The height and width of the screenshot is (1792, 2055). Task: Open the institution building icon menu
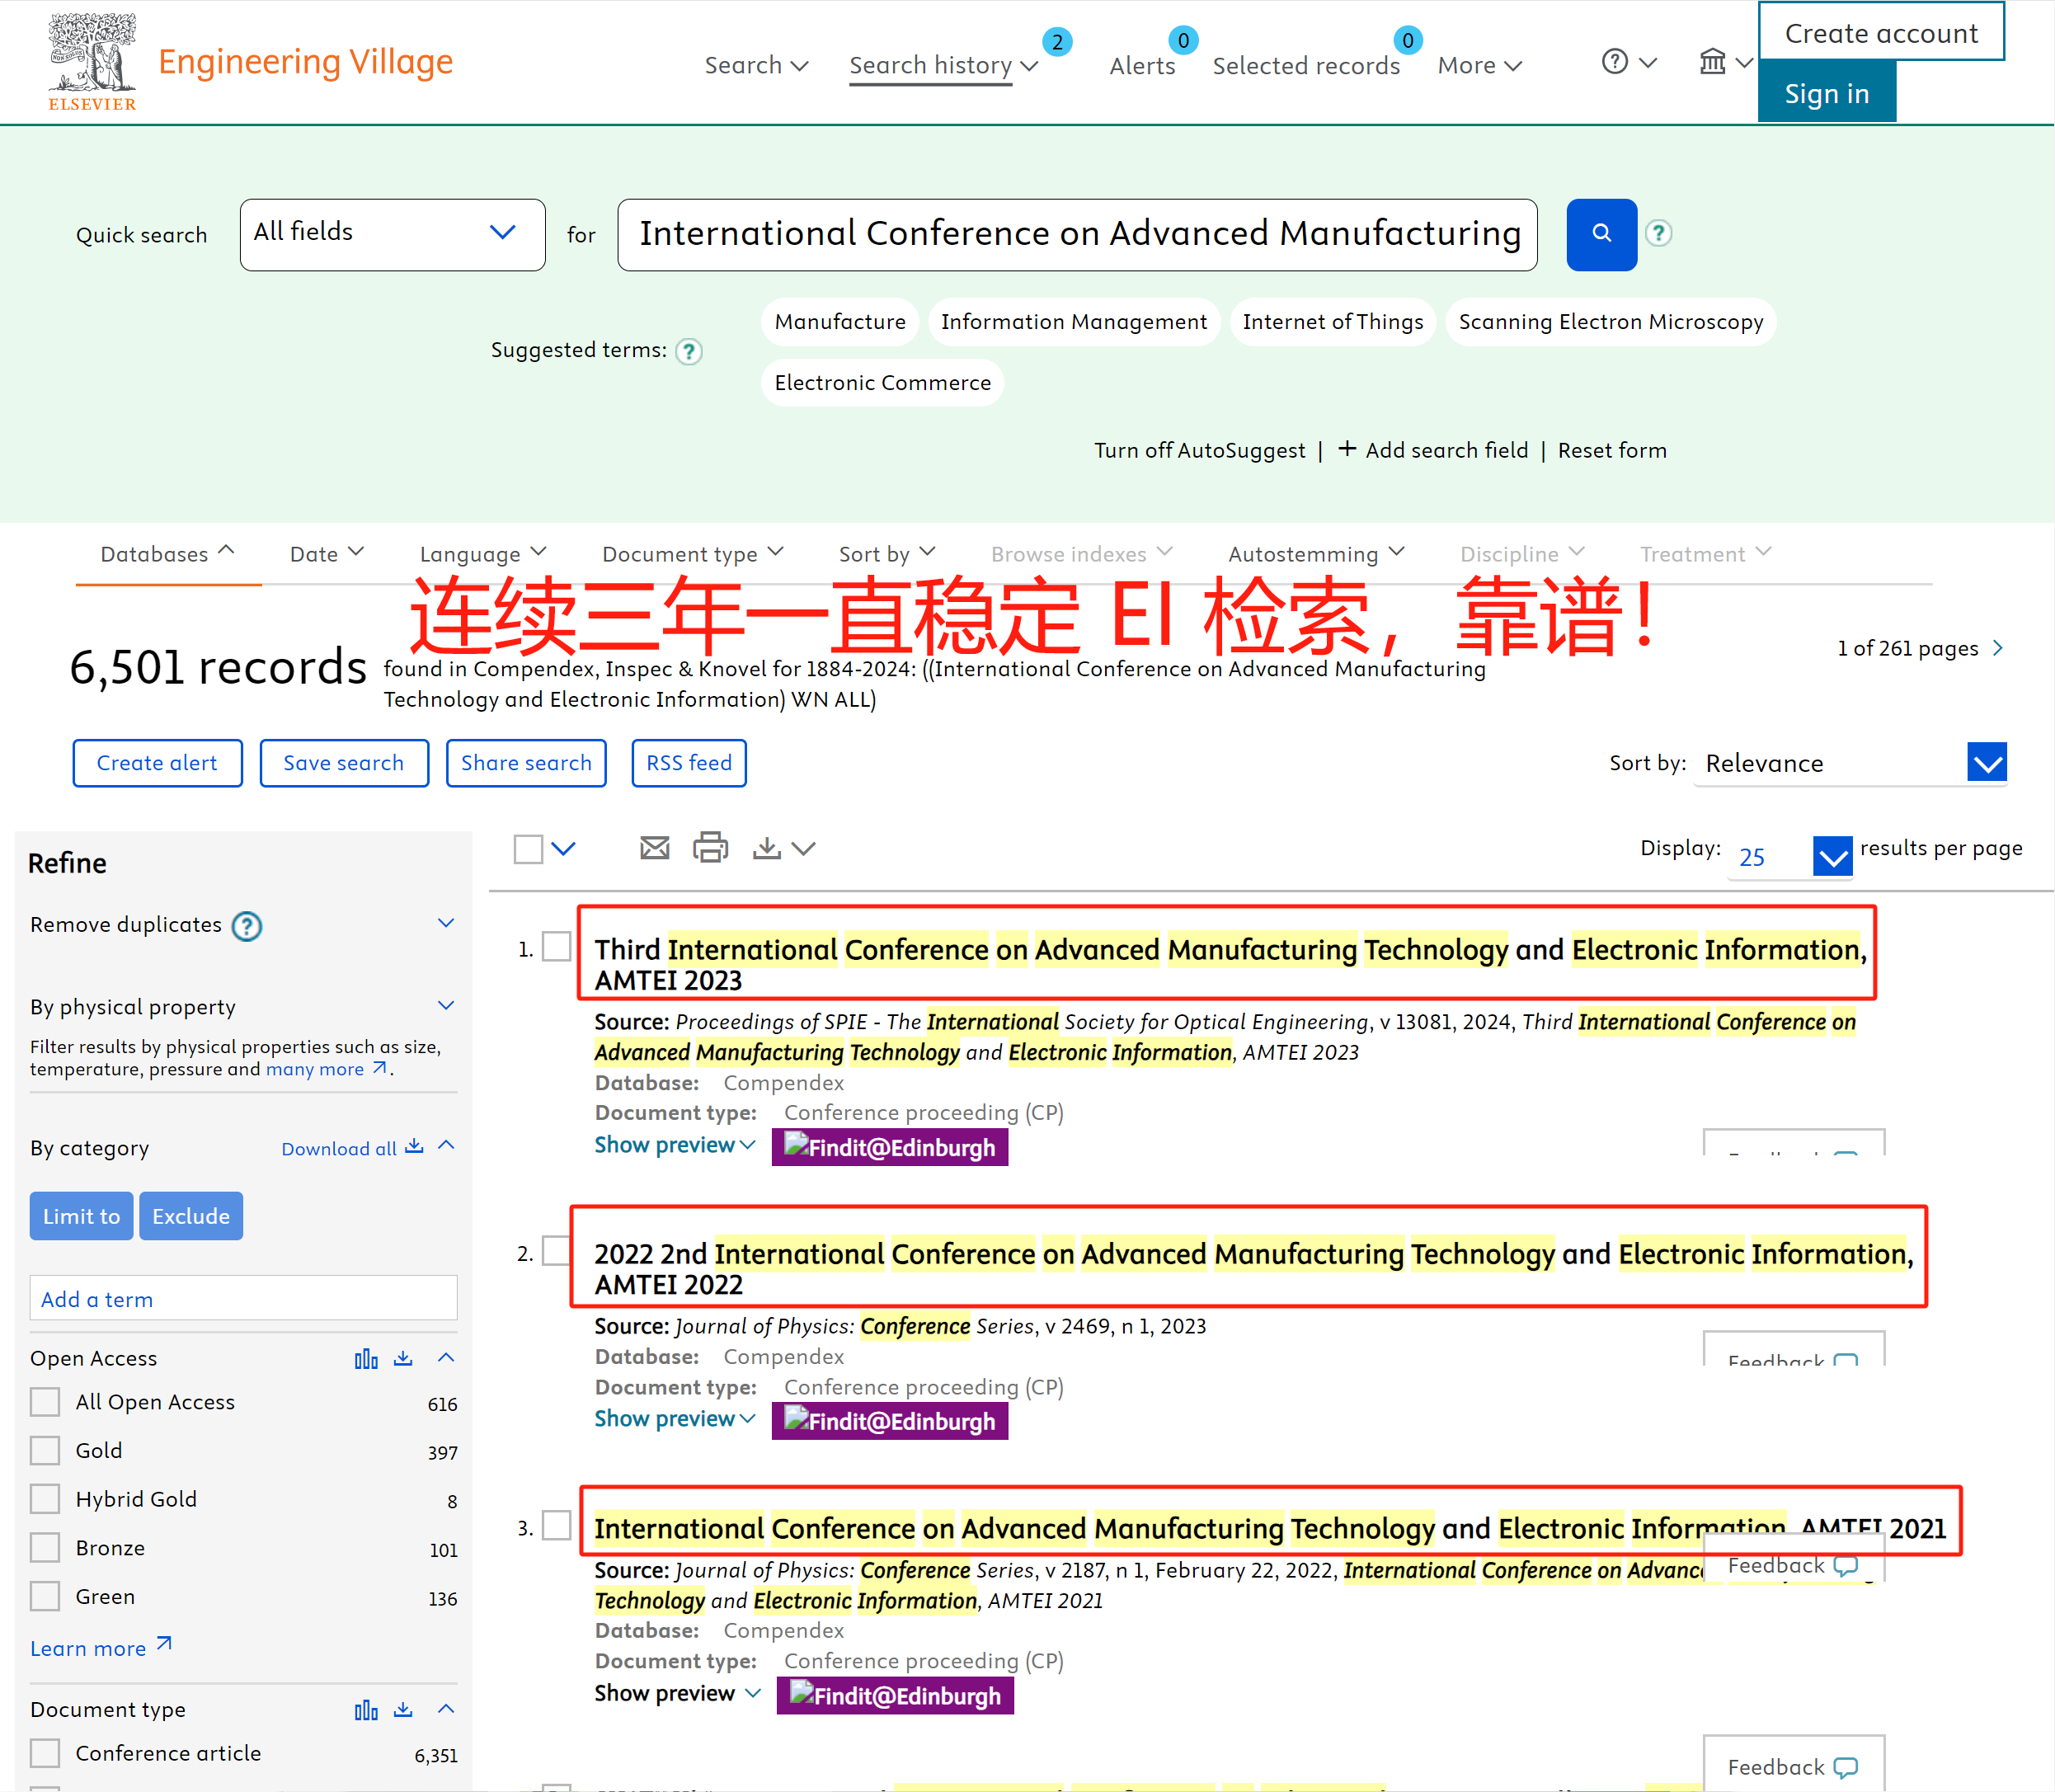tap(1726, 62)
